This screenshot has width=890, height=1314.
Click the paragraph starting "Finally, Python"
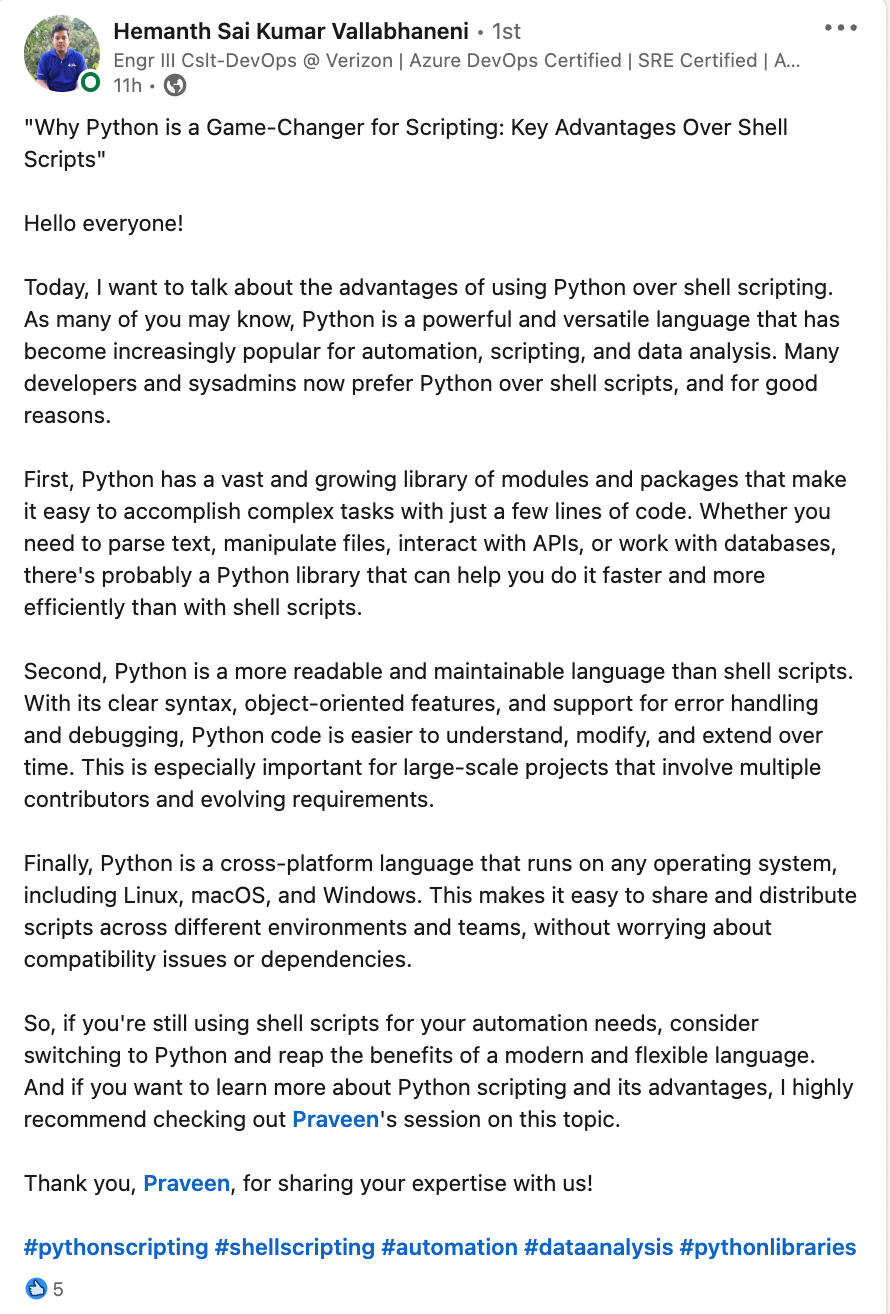[440, 910]
